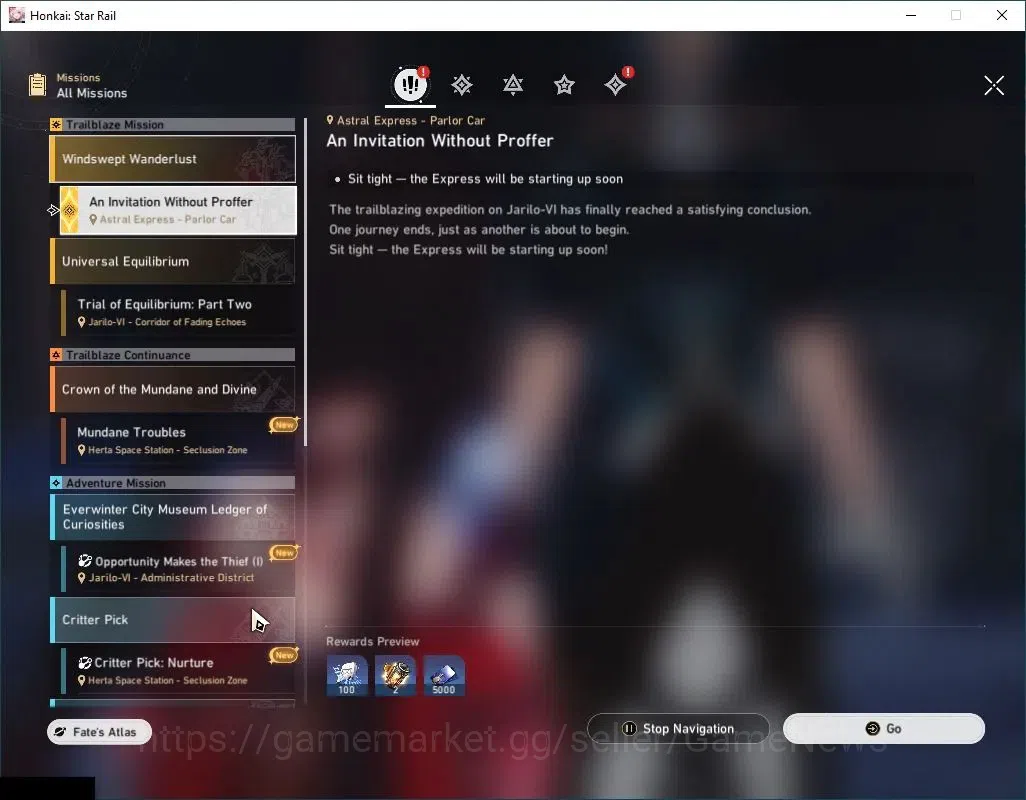The width and height of the screenshot is (1026, 800).
Task: Minimize the Honkai: Star Rail window
Action: [911, 15]
